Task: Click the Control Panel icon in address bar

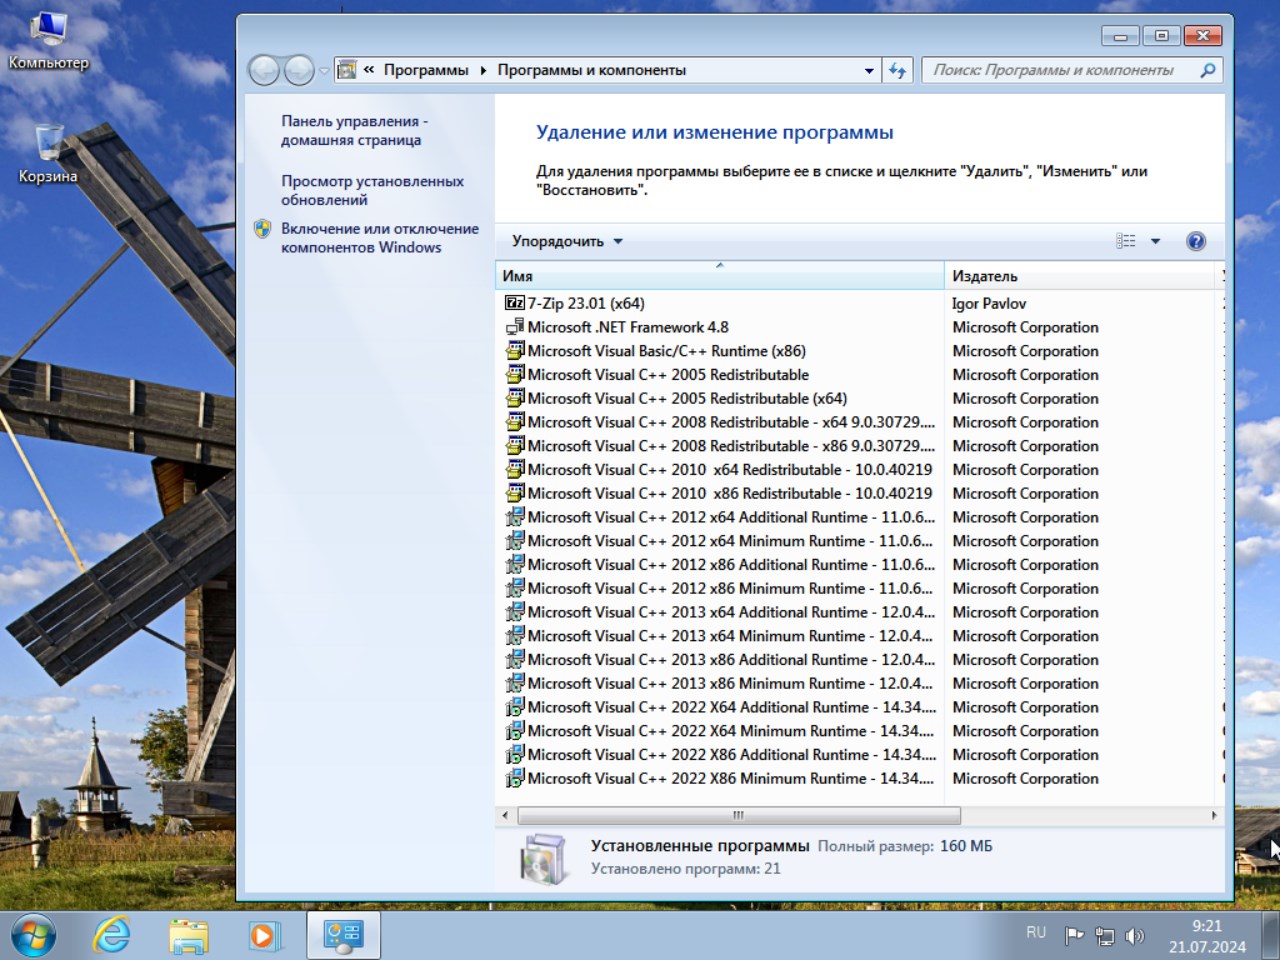Action: click(347, 70)
